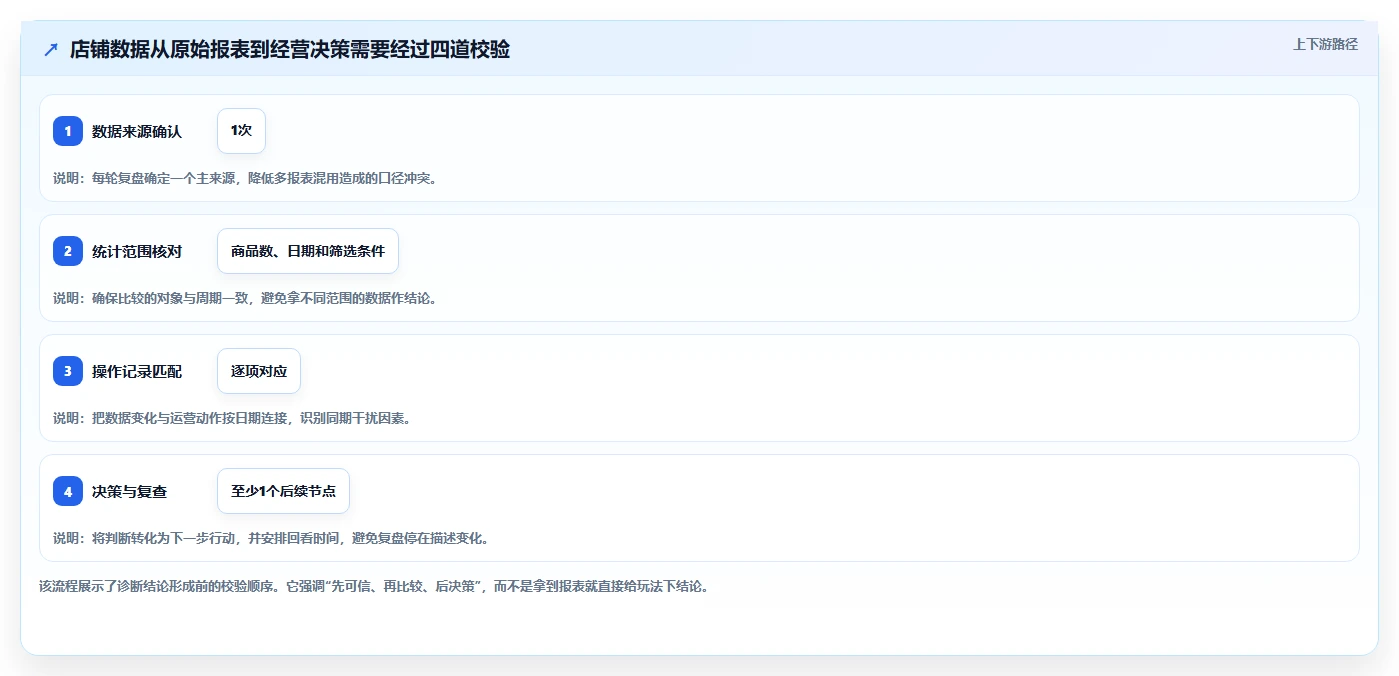Select the 决策与复查 step title

pos(130,491)
